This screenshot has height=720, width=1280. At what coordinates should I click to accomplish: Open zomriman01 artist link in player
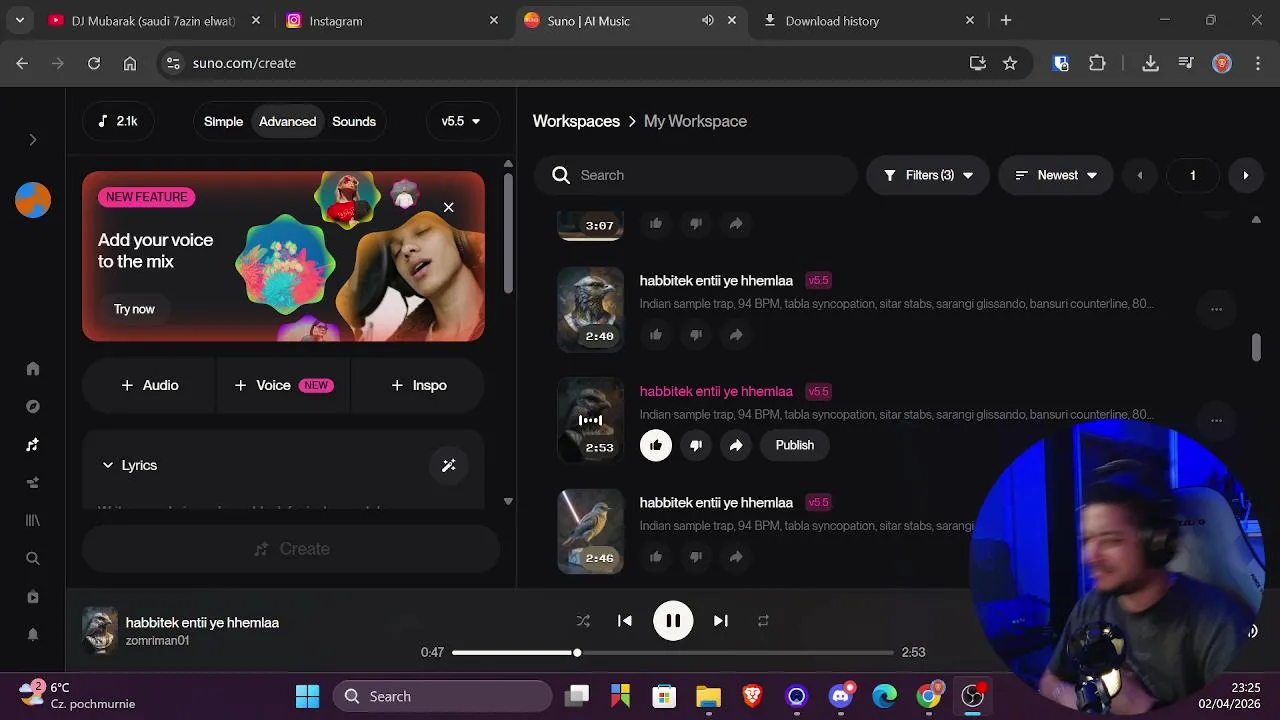(x=157, y=641)
